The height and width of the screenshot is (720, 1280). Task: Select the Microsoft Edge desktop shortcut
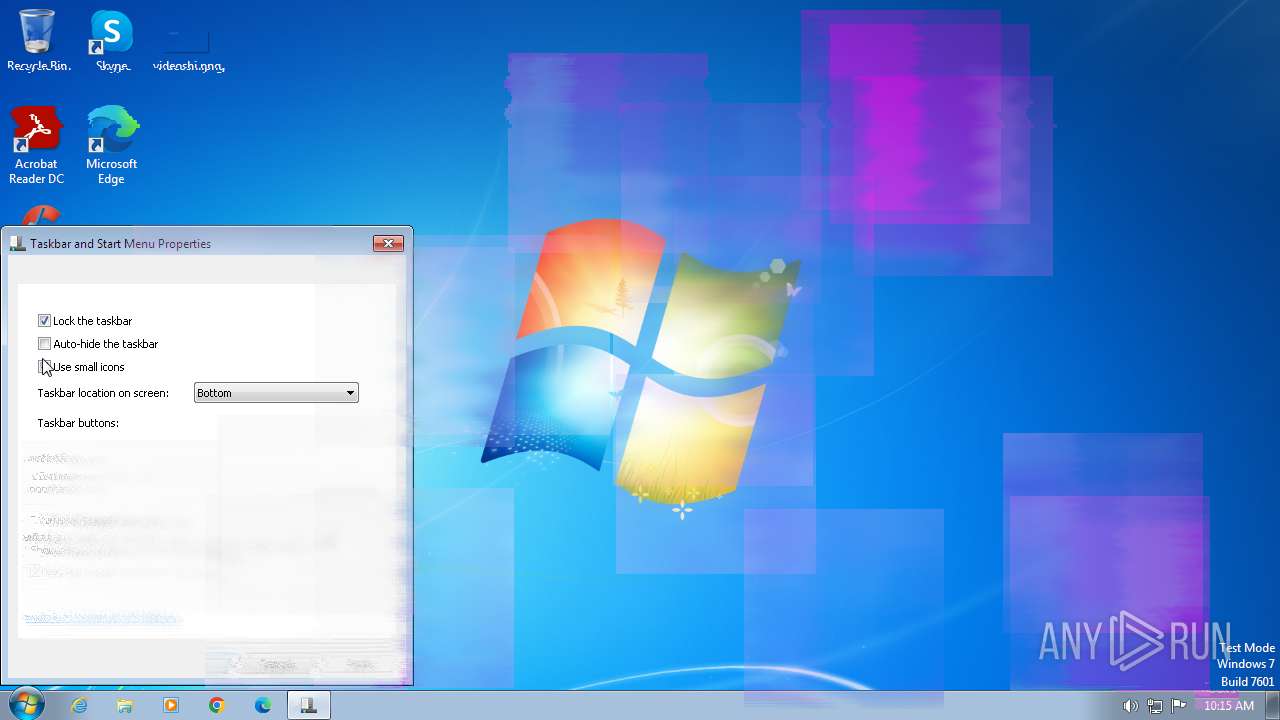(112, 146)
